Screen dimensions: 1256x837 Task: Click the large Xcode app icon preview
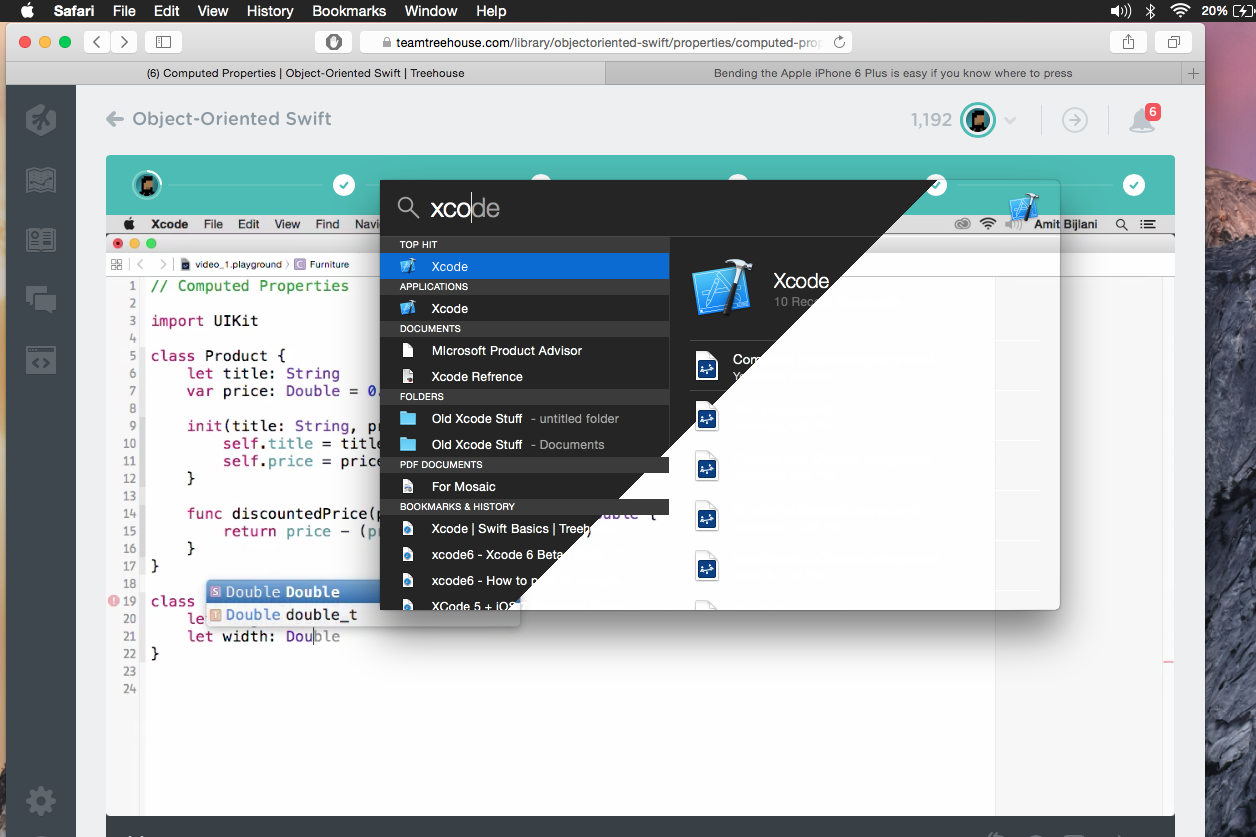(723, 286)
